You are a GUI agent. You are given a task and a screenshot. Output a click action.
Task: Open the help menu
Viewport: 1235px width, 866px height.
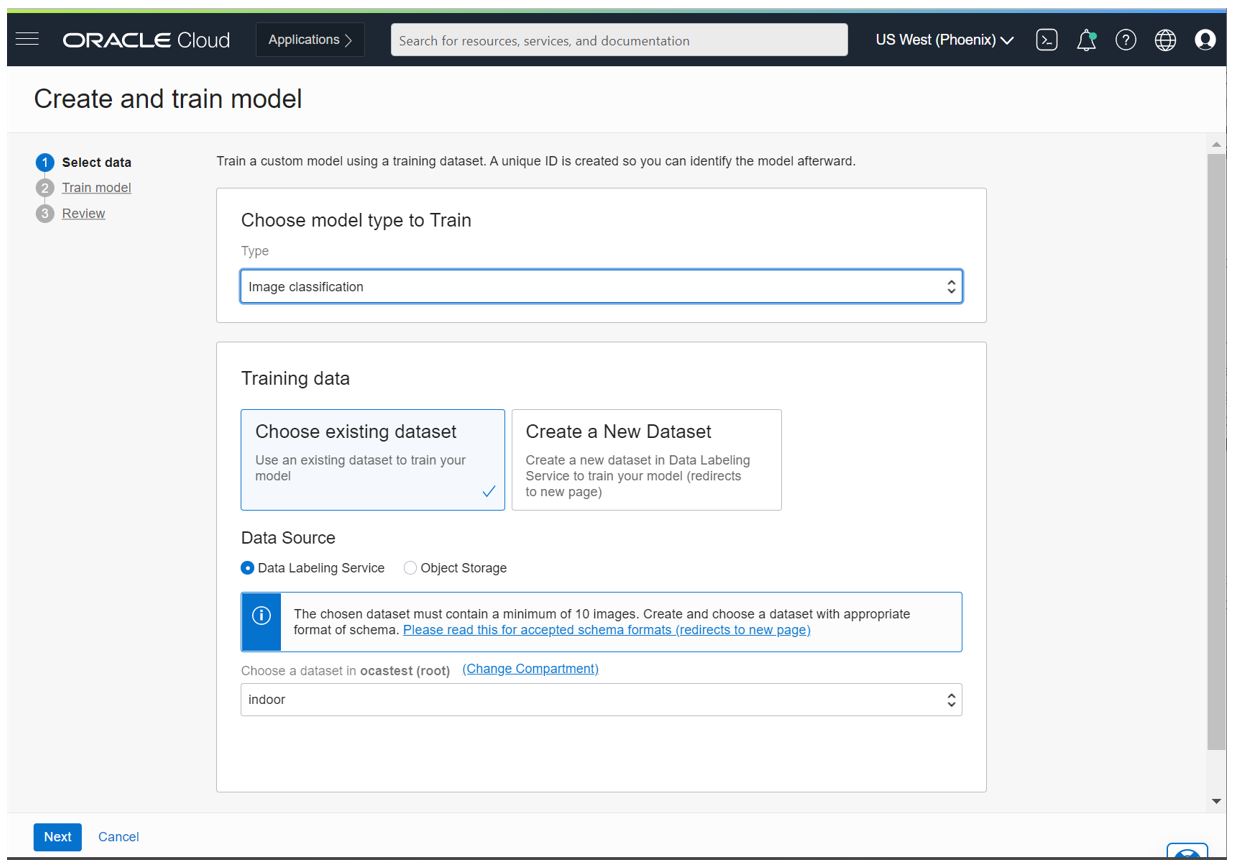pos(1128,41)
